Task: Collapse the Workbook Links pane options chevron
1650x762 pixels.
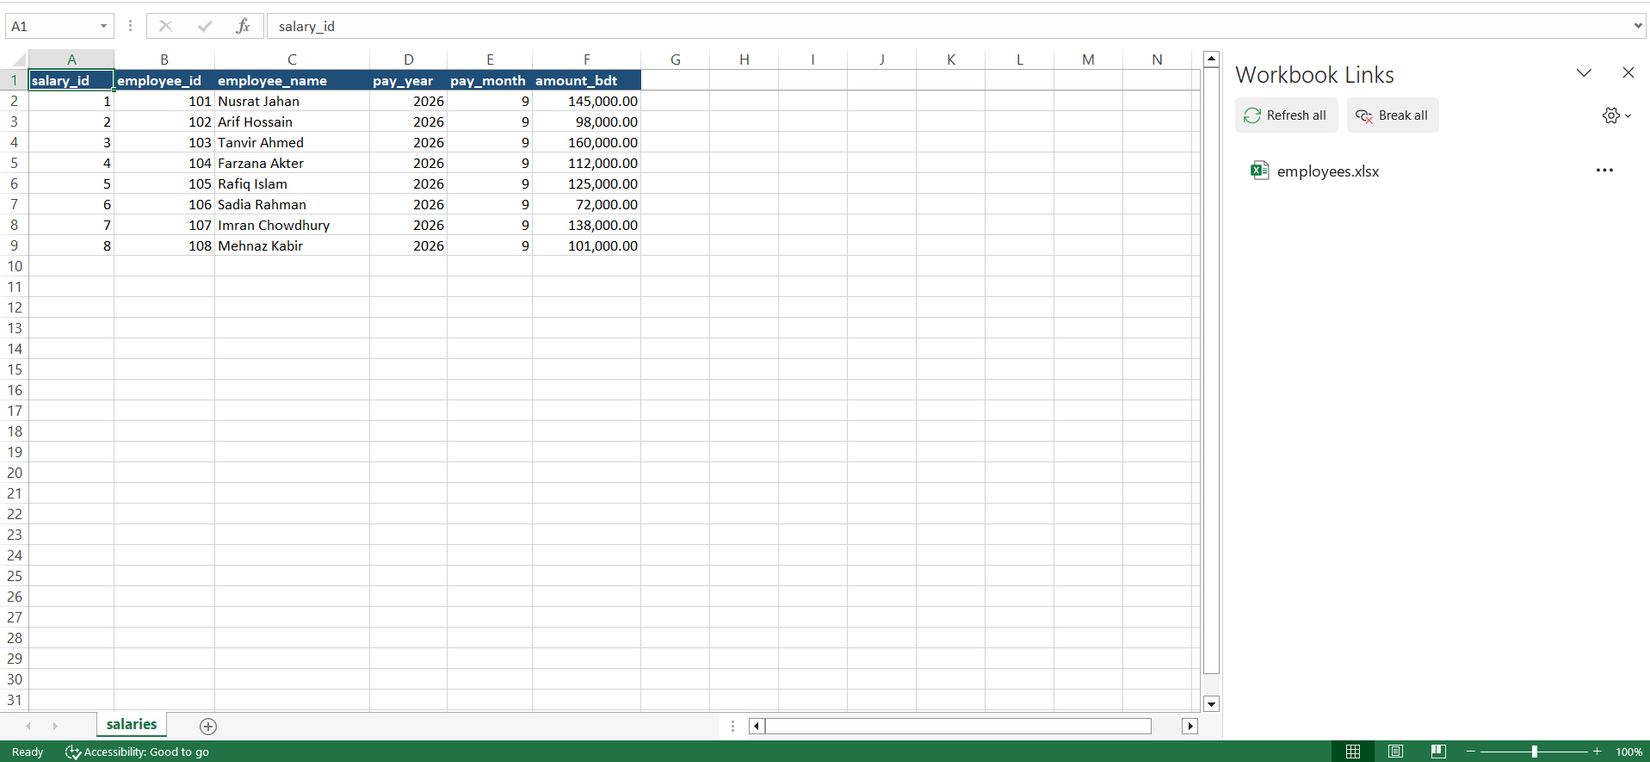Action: click(x=1584, y=73)
